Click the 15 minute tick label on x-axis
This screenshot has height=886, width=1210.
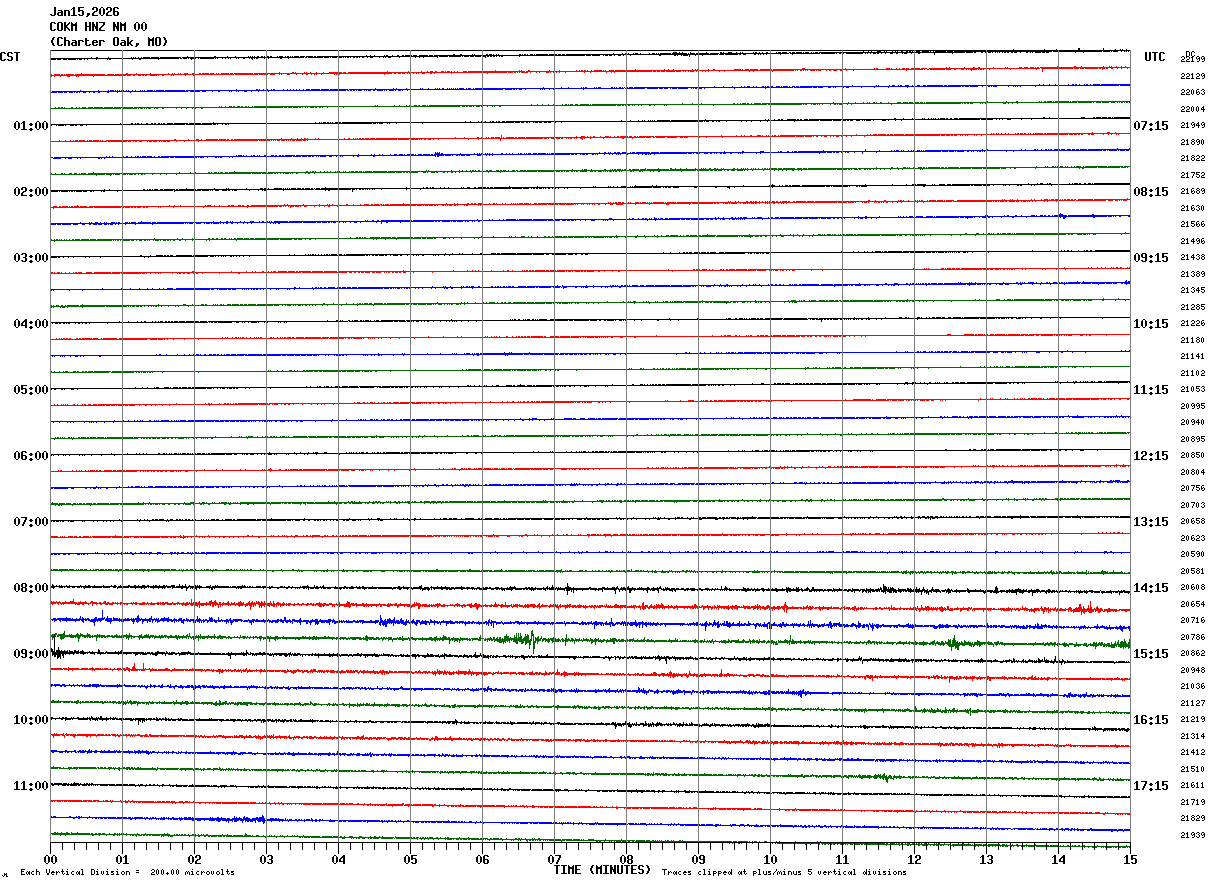[1130, 859]
